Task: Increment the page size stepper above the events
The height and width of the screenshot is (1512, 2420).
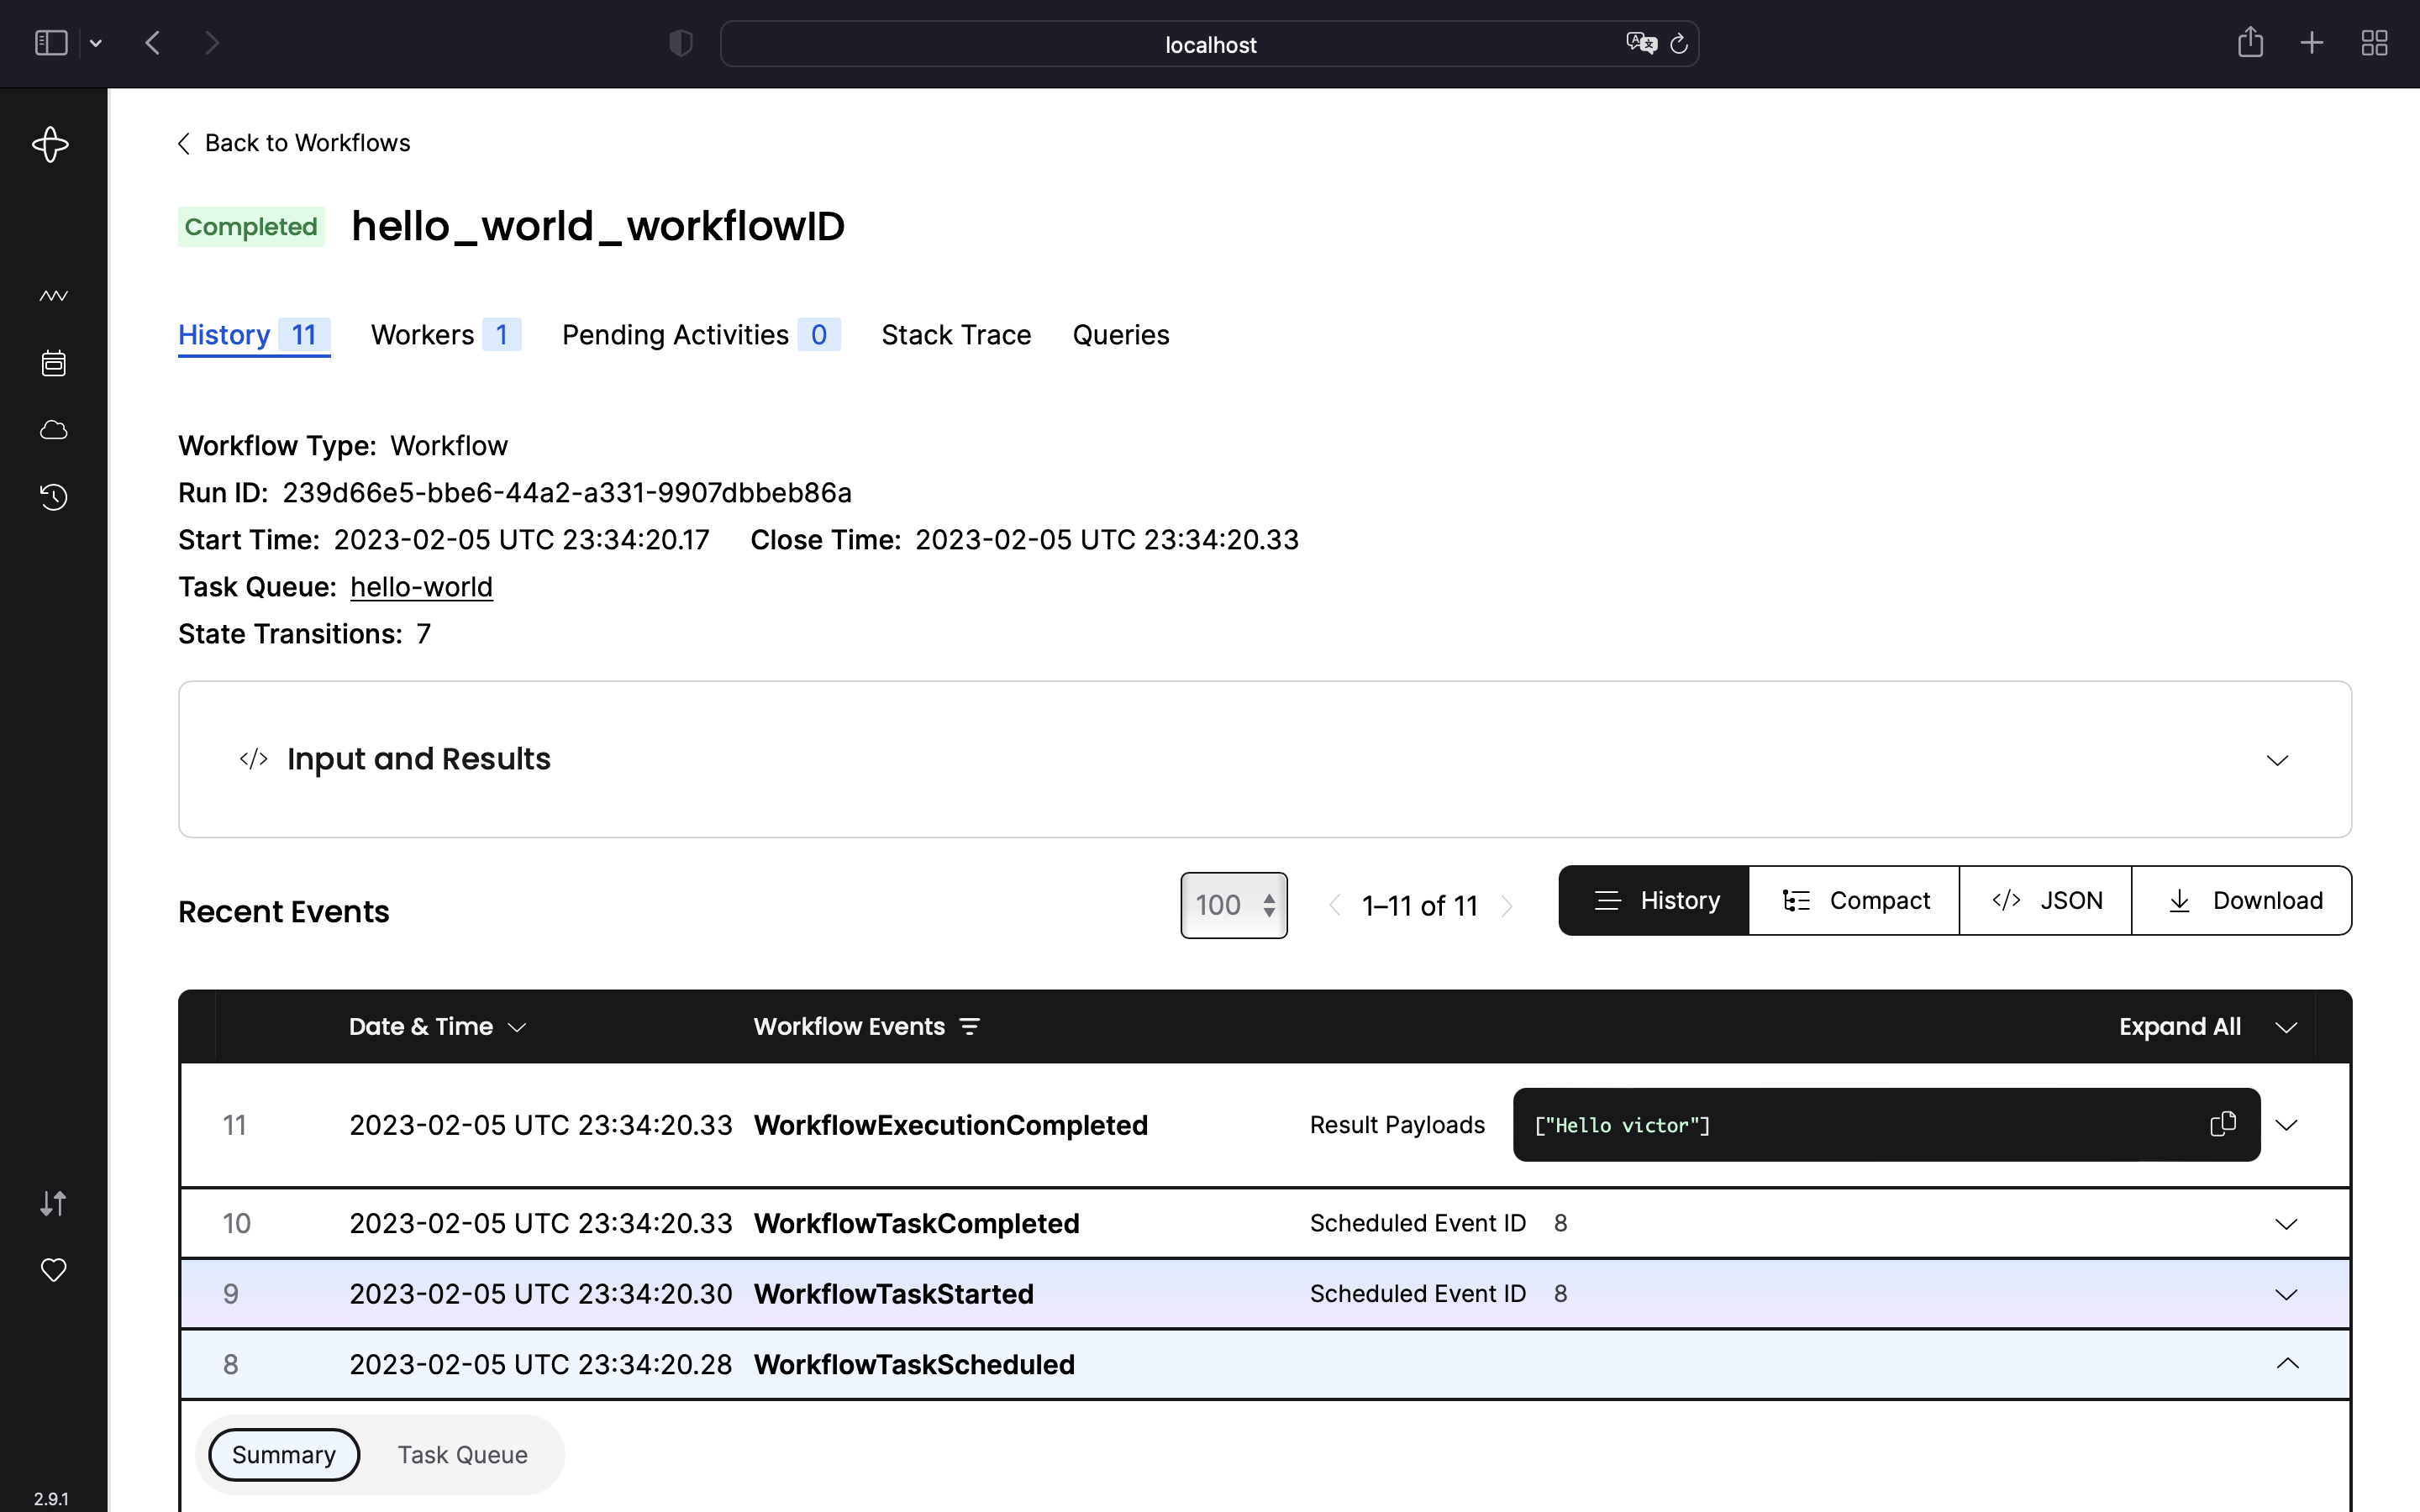Action: pyautogui.click(x=1271, y=895)
